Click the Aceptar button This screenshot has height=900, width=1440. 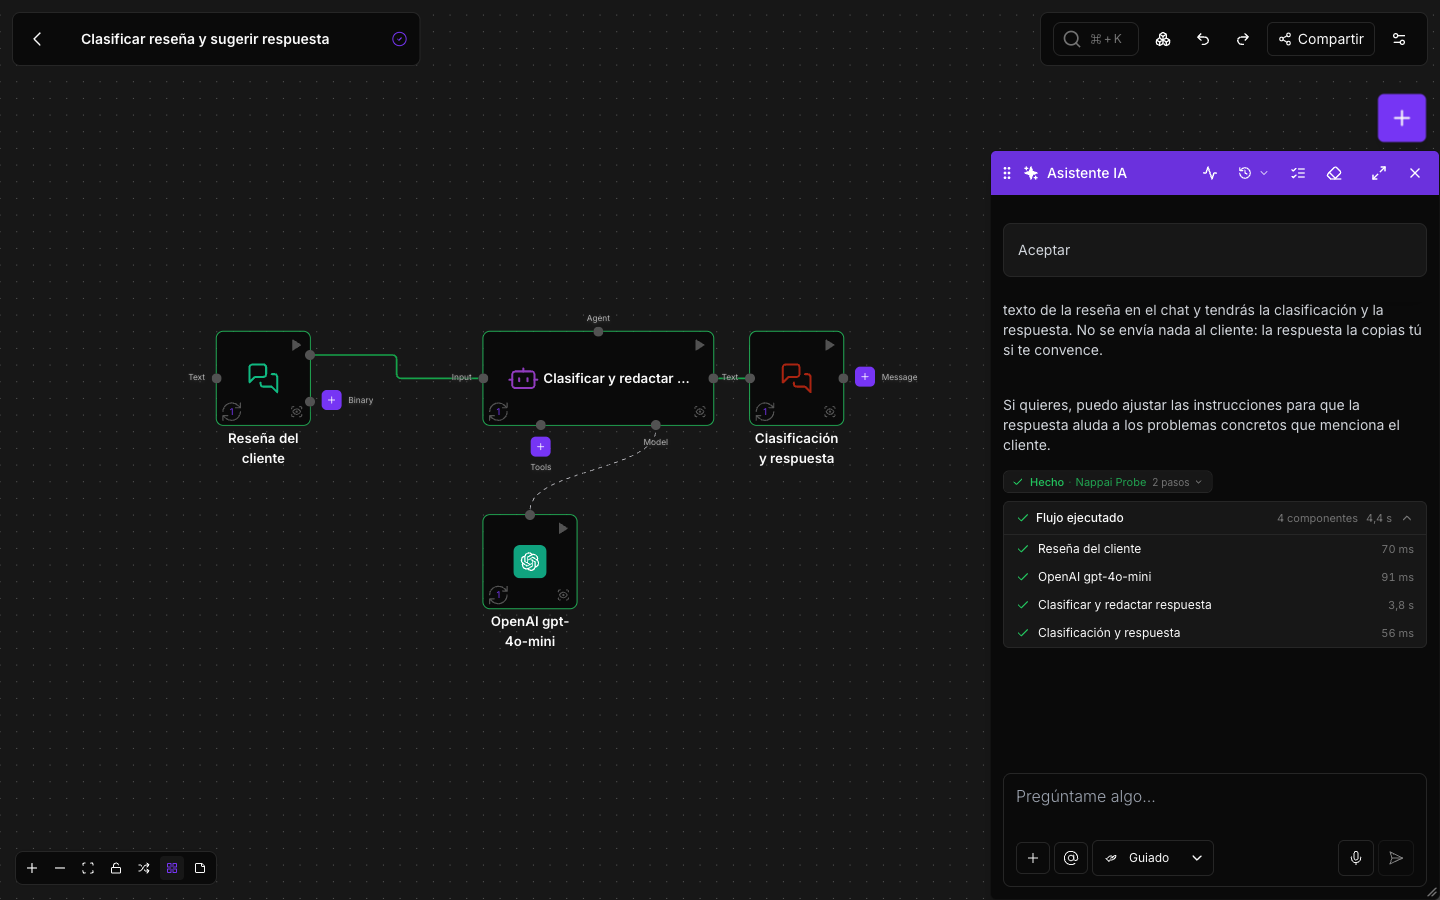tap(1215, 250)
